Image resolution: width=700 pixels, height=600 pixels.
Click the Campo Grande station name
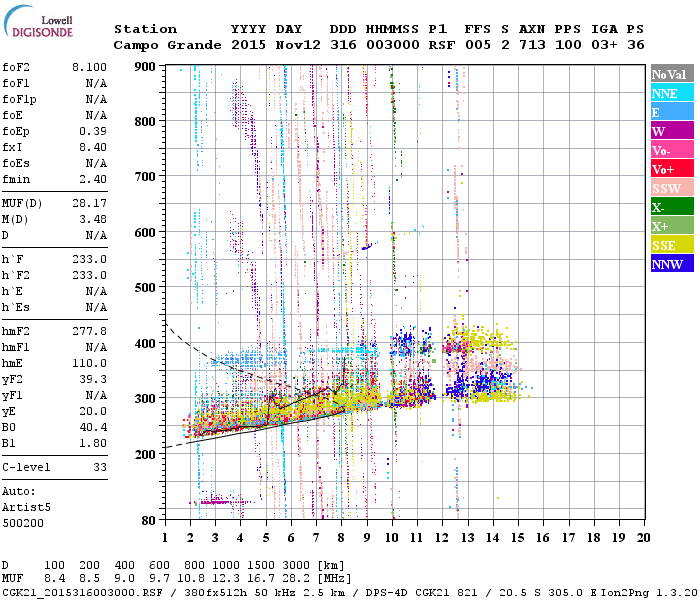pos(167,45)
